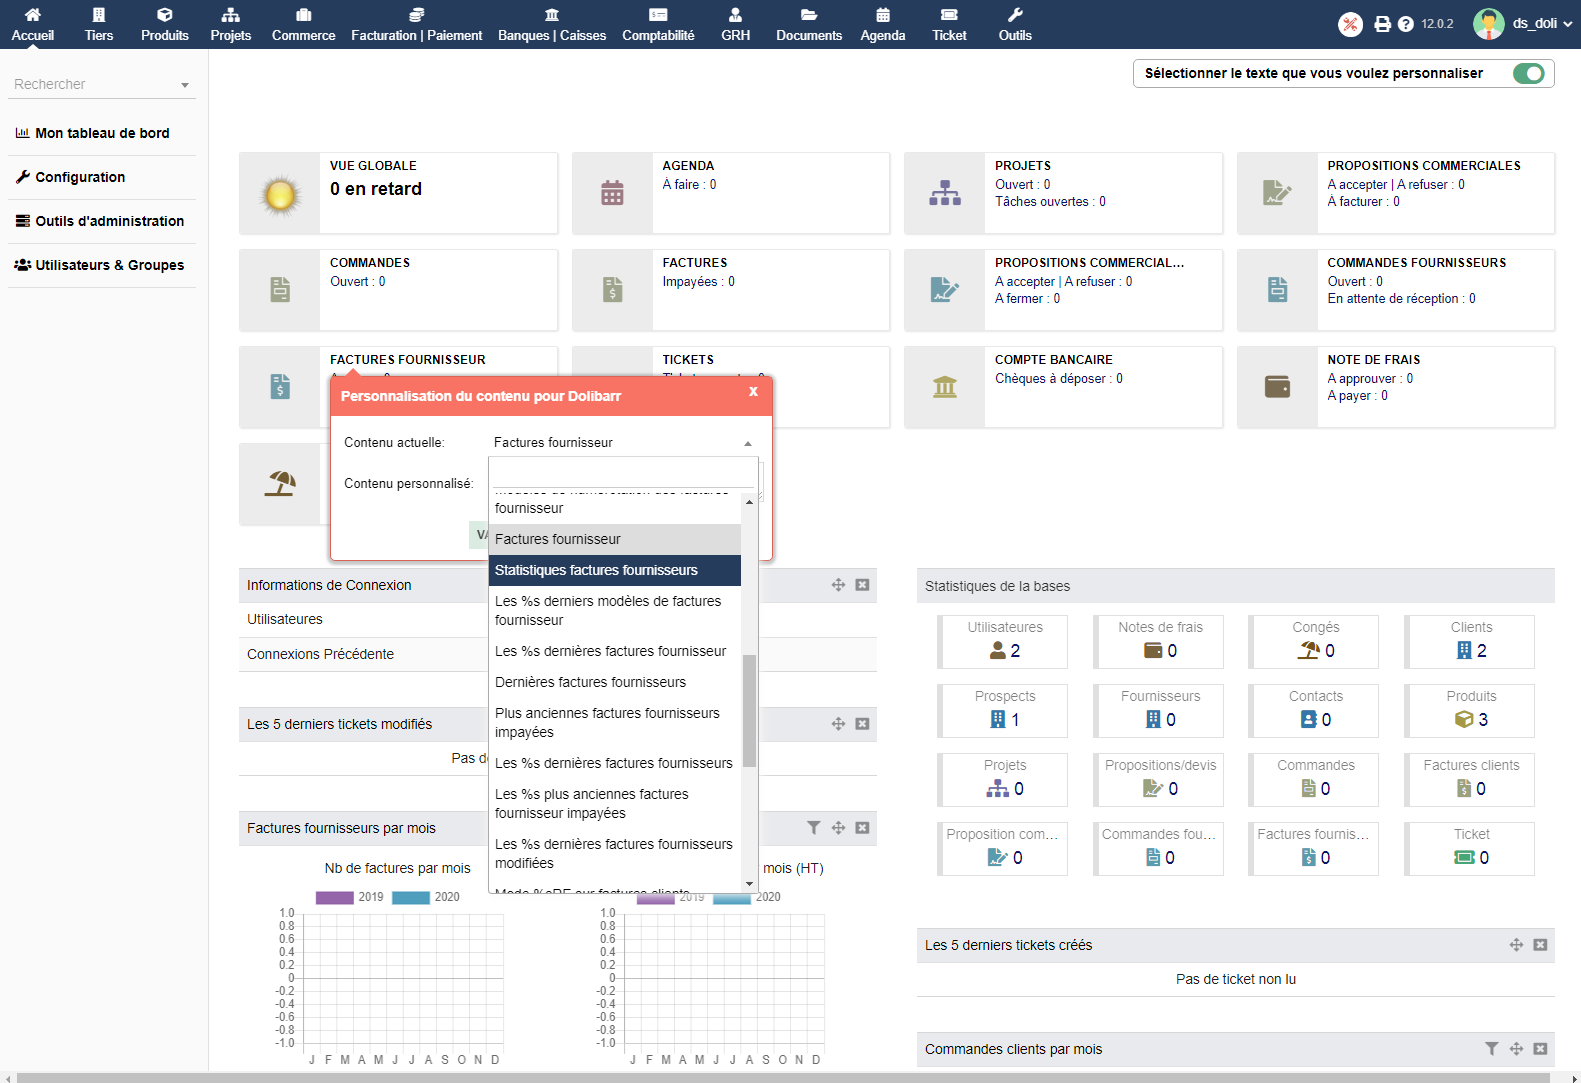Screen dimensions: 1581x1083
Task: Click the ds_doli user avatar
Action: coord(1488,24)
